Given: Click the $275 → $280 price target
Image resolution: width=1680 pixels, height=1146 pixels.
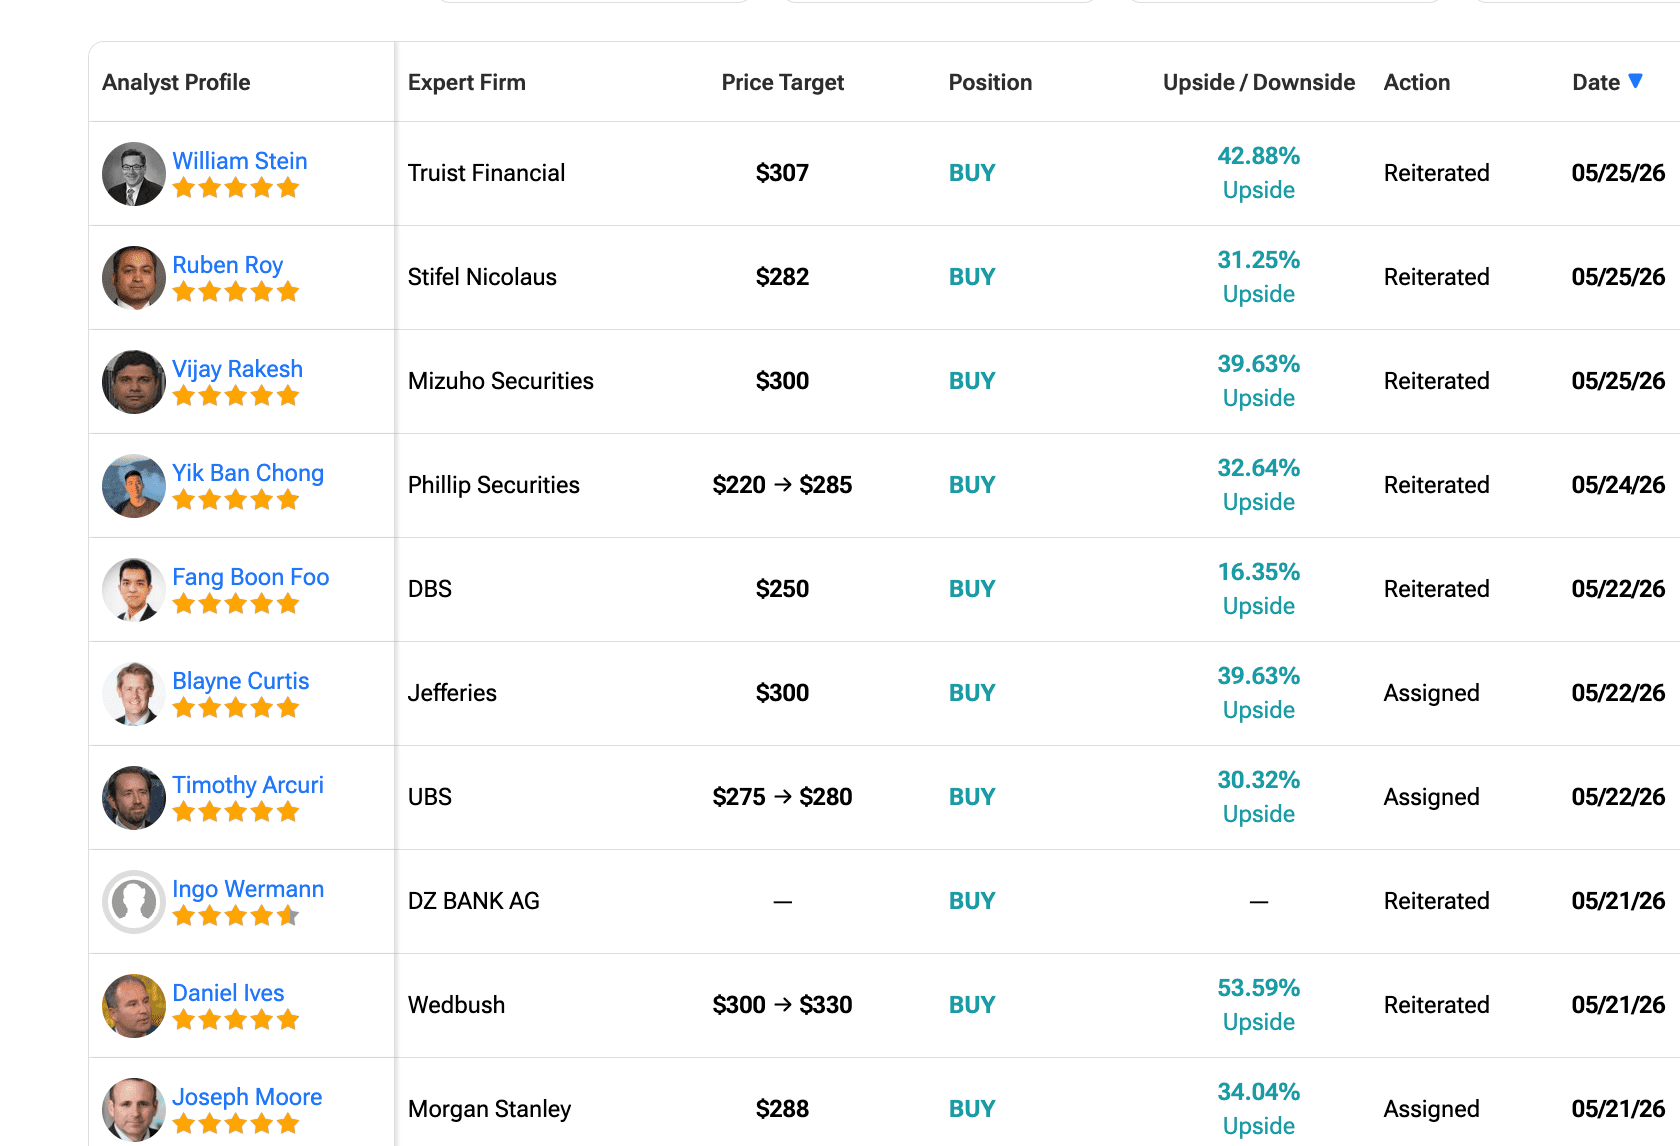Looking at the screenshot, I should [783, 797].
